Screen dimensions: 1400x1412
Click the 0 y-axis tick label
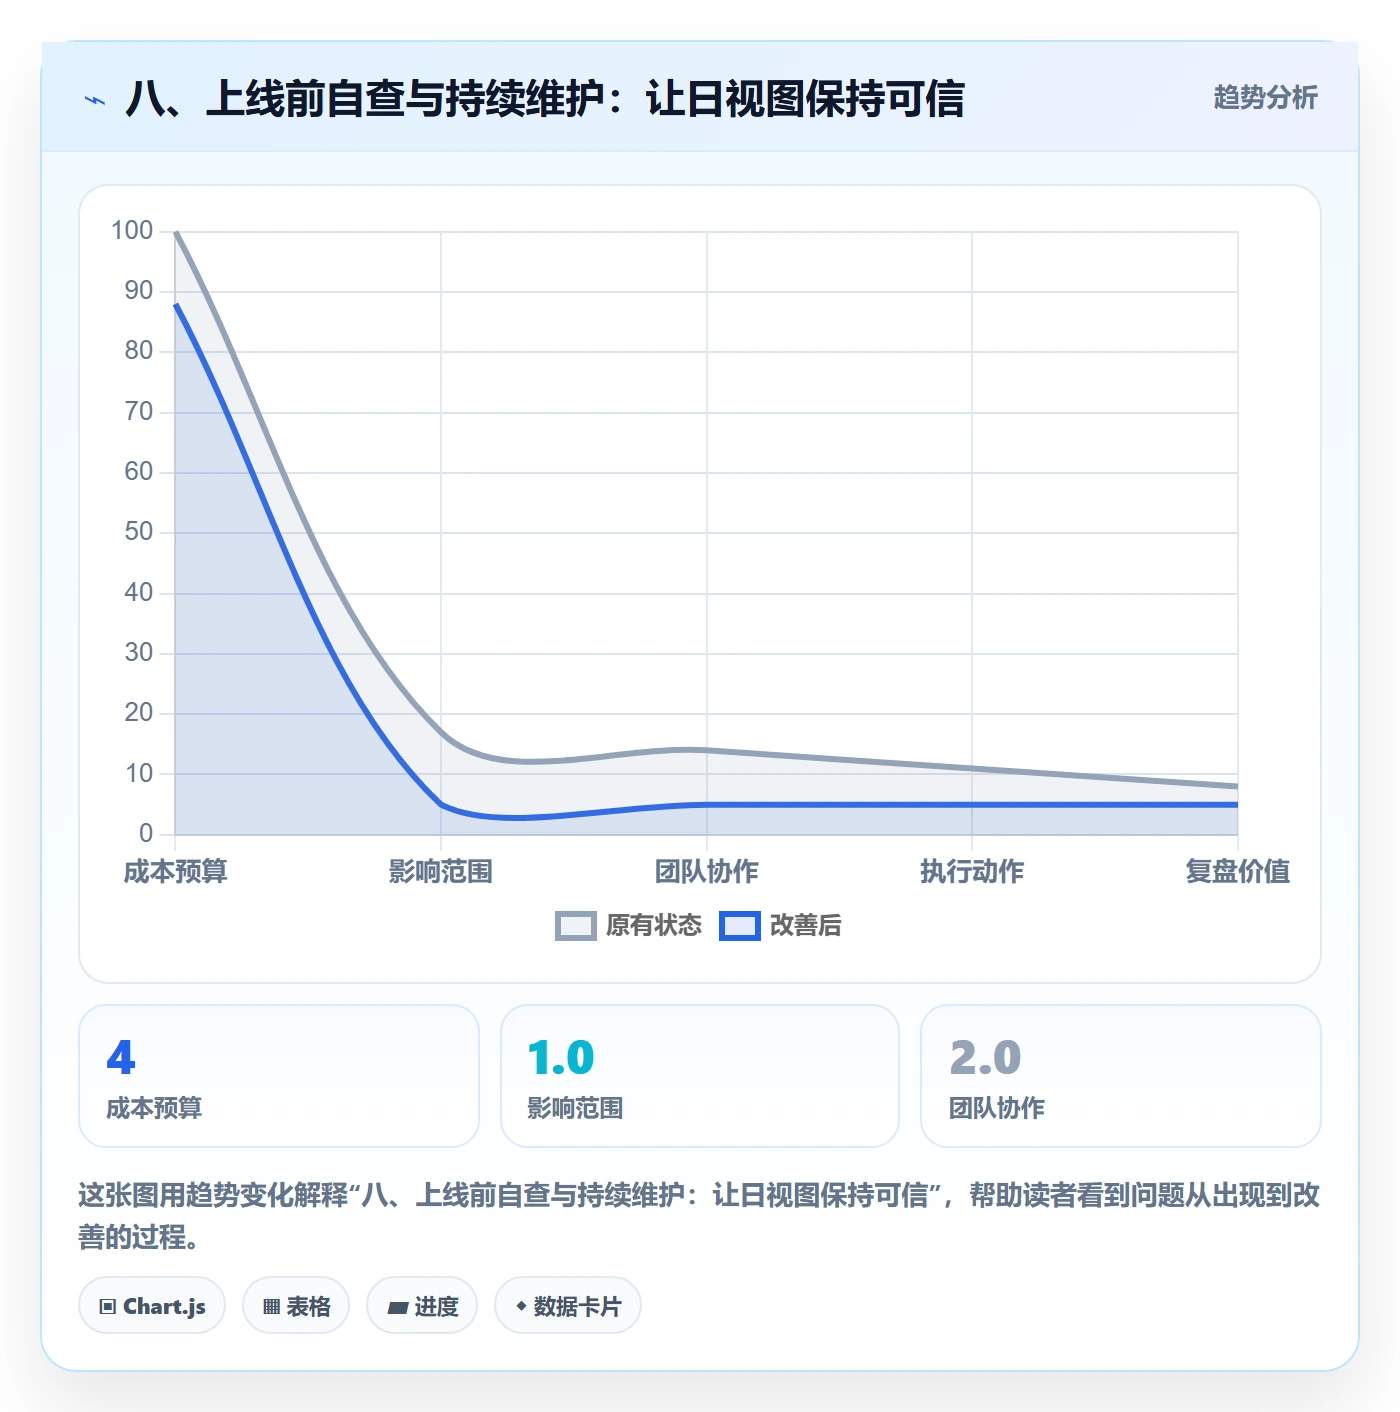pos(146,833)
